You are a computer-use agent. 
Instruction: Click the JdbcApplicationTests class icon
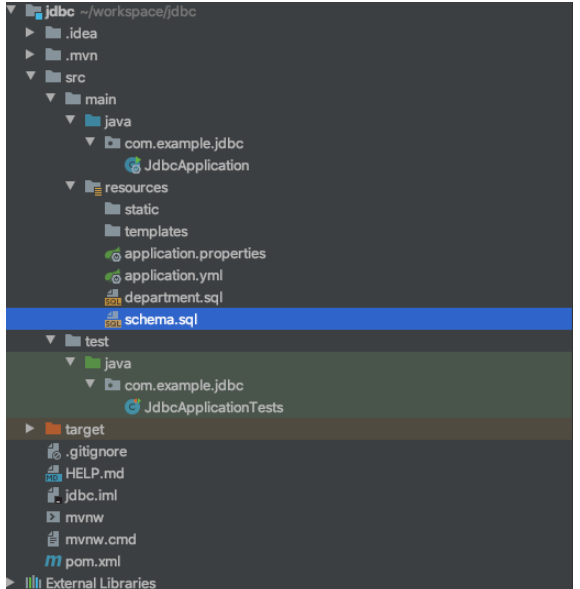coord(133,407)
